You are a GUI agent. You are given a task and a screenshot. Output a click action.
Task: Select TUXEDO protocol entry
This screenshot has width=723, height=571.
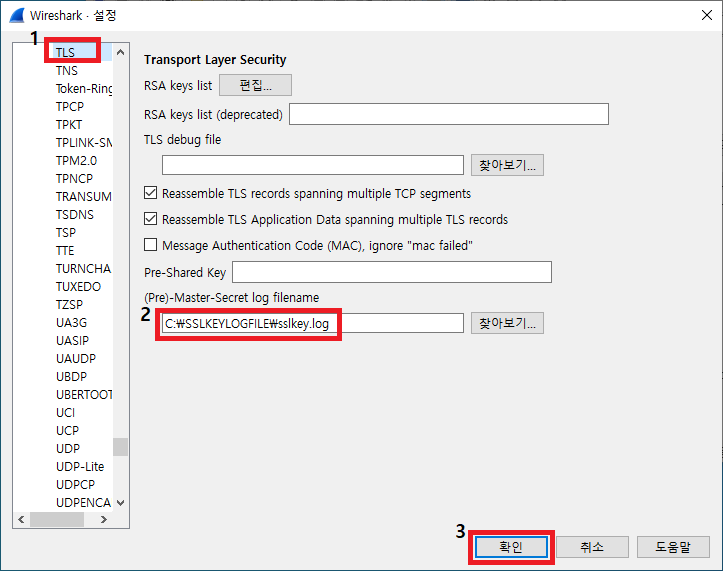(78, 286)
